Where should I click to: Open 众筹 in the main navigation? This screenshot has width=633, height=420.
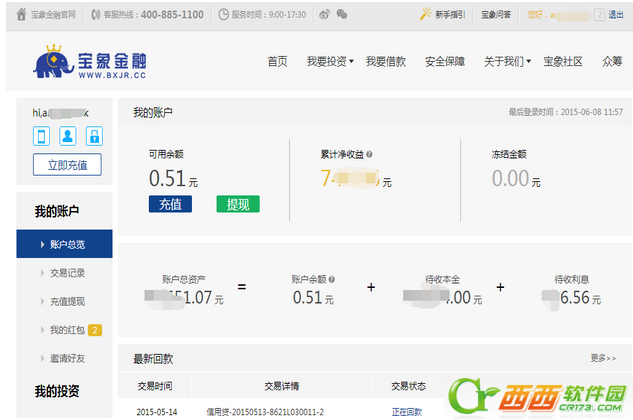point(612,62)
